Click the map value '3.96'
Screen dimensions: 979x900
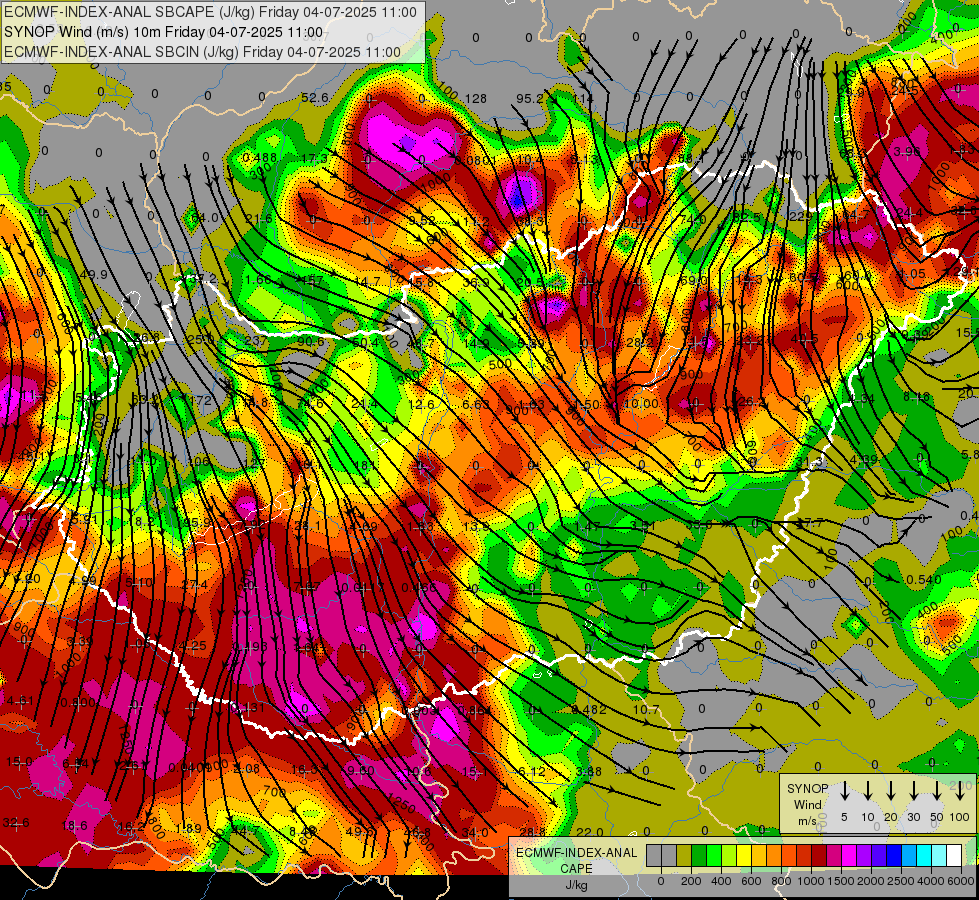click(x=907, y=151)
